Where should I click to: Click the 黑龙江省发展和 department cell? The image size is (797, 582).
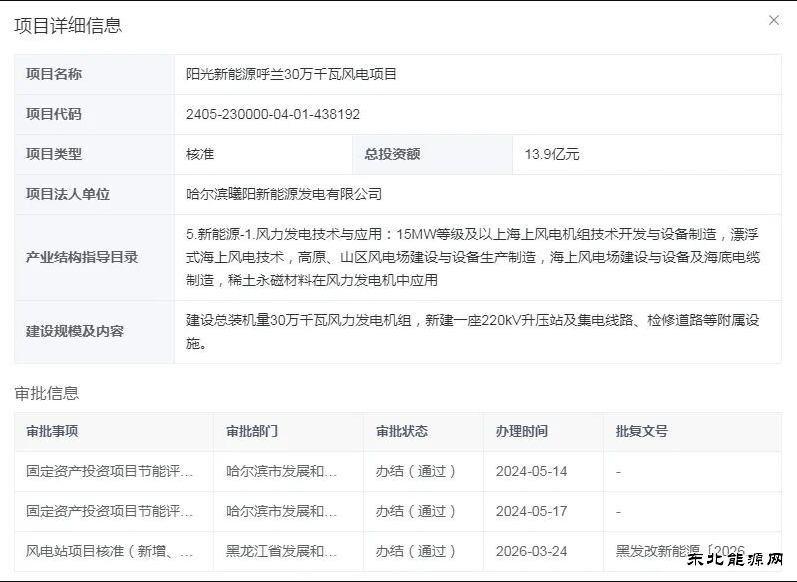(282, 551)
